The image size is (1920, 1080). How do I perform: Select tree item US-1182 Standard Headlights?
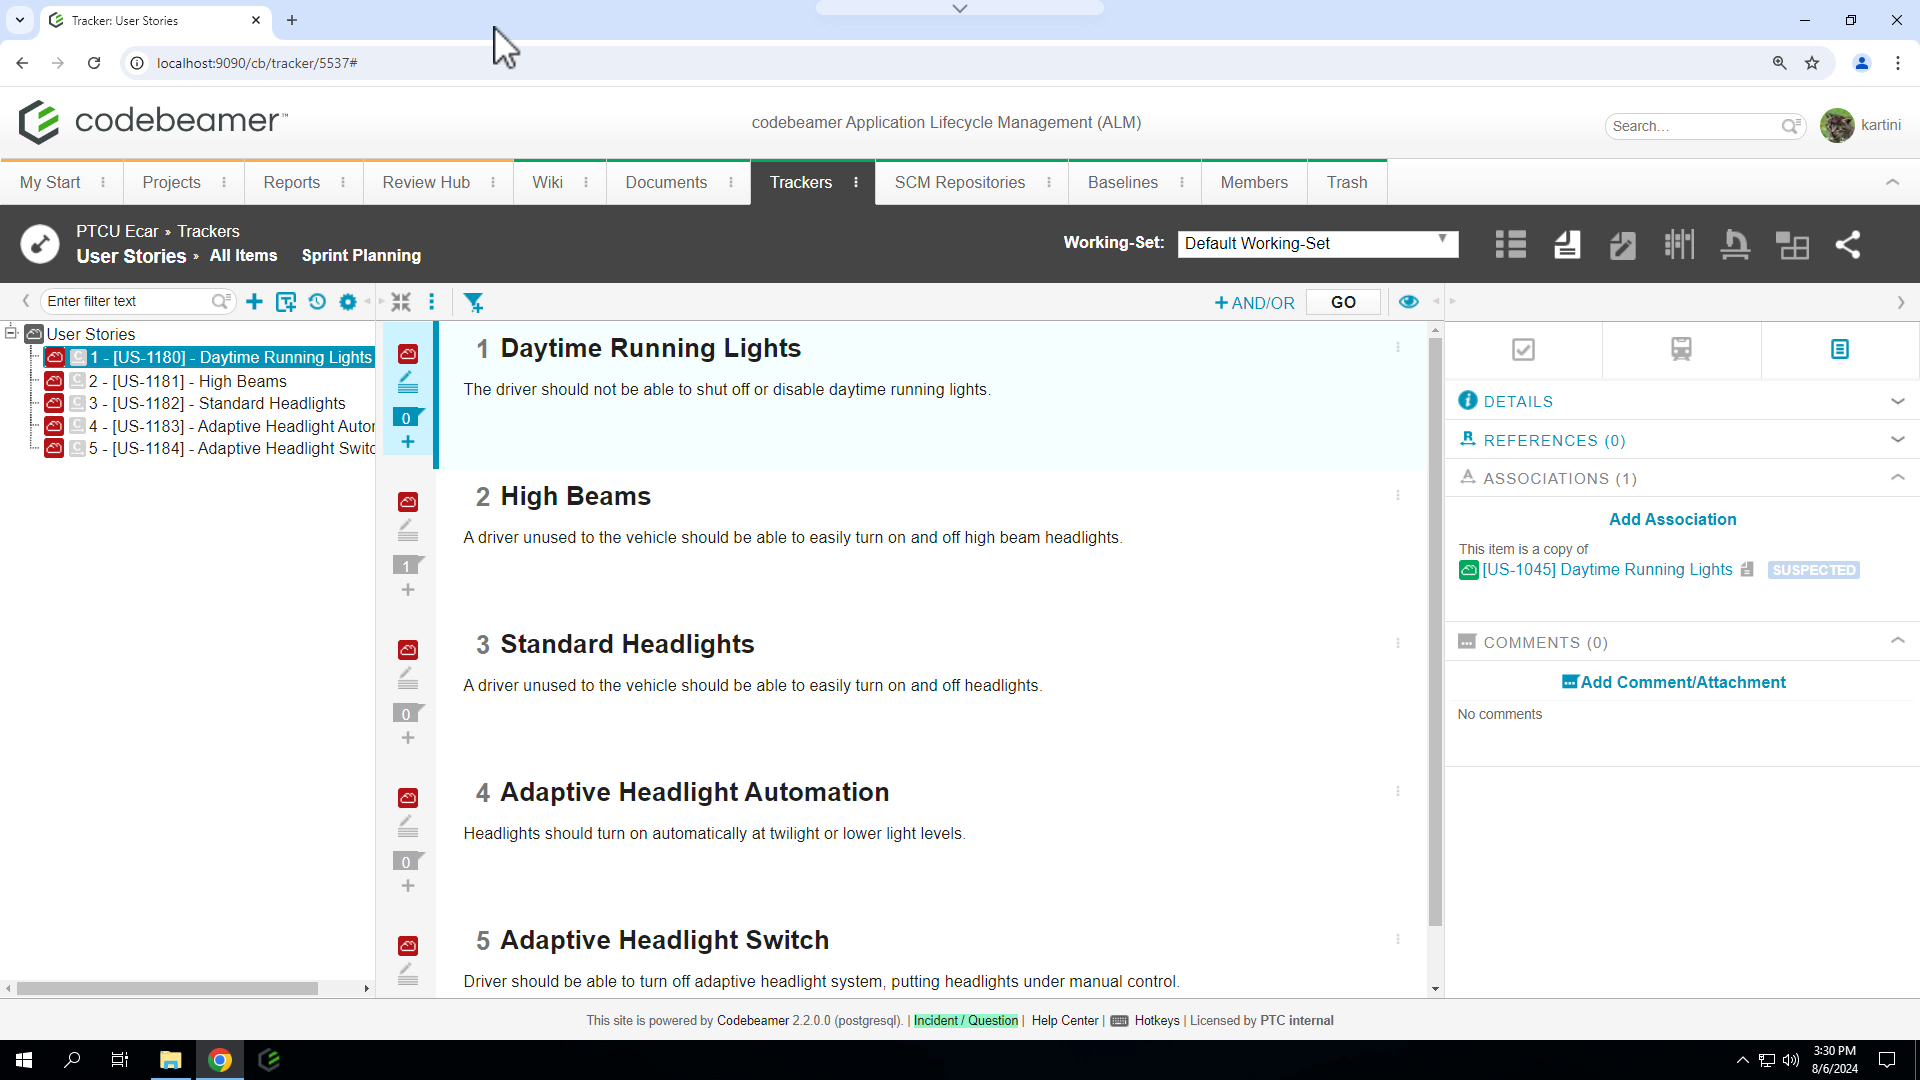[217, 403]
